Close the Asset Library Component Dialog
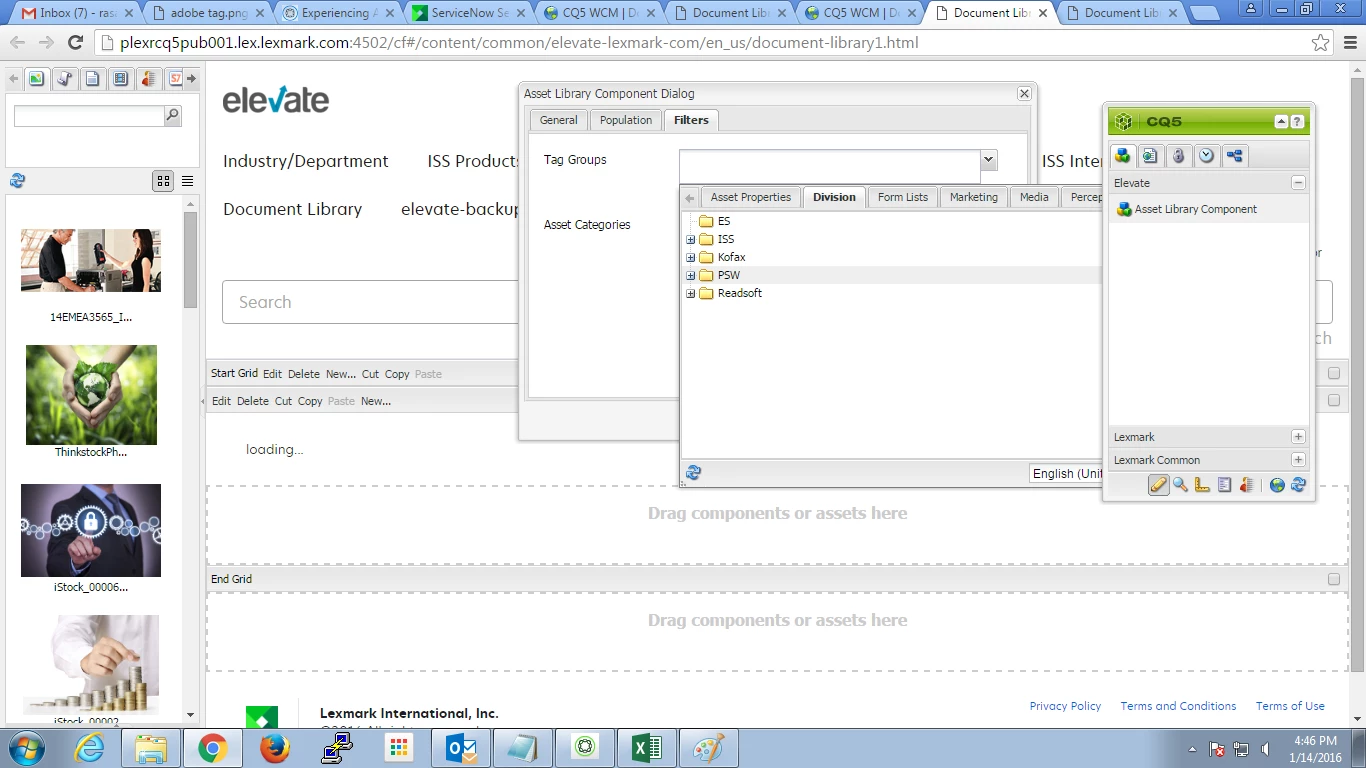The width and height of the screenshot is (1366, 768). click(1024, 93)
